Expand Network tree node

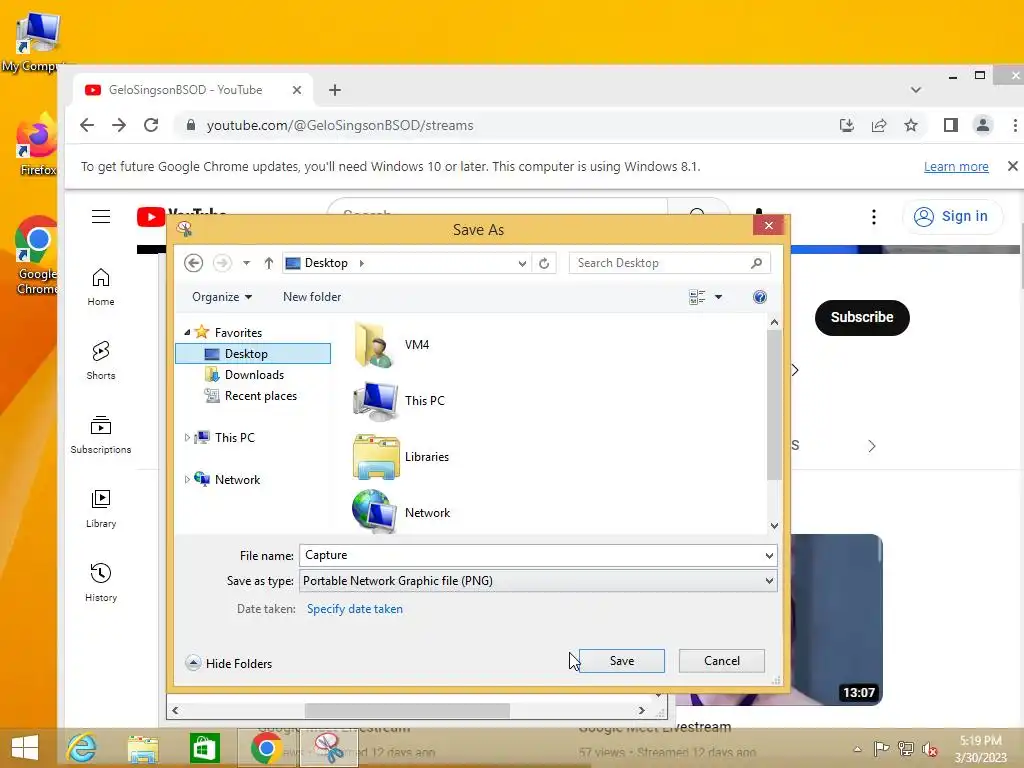pyautogui.click(x=187, y=479)
